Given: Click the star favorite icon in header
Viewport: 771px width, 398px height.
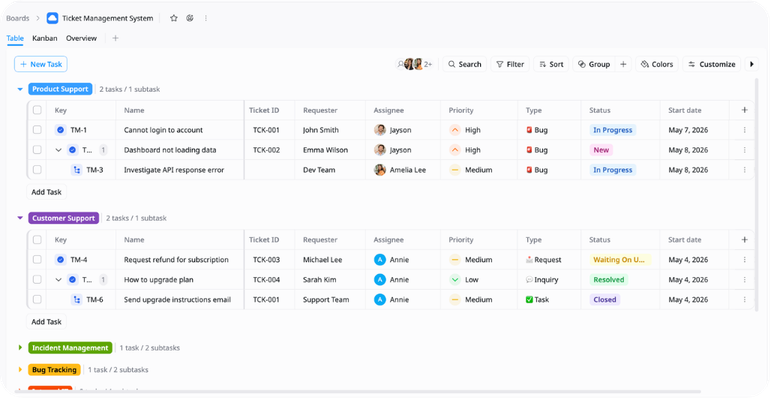Looking at the screenshot, I should pos(174,18).
